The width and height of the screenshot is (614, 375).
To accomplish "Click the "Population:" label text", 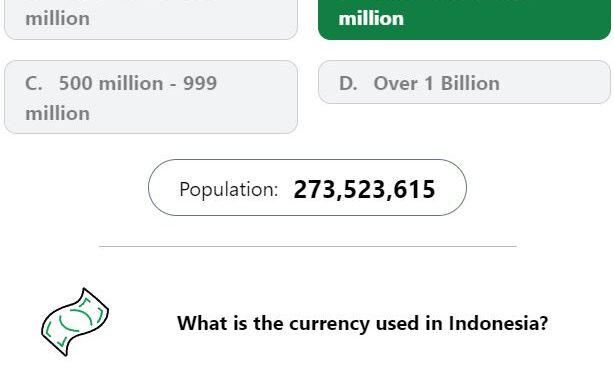I will pos(229,190).
